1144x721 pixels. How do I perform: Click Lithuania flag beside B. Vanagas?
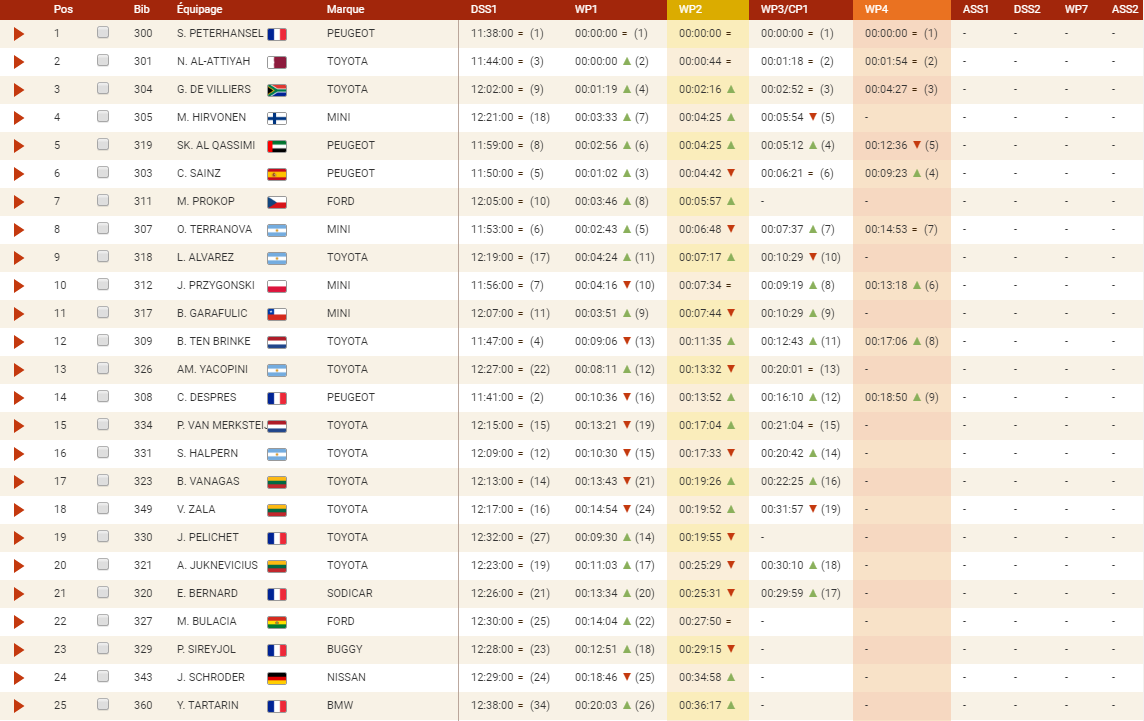[x=277, y=482]
